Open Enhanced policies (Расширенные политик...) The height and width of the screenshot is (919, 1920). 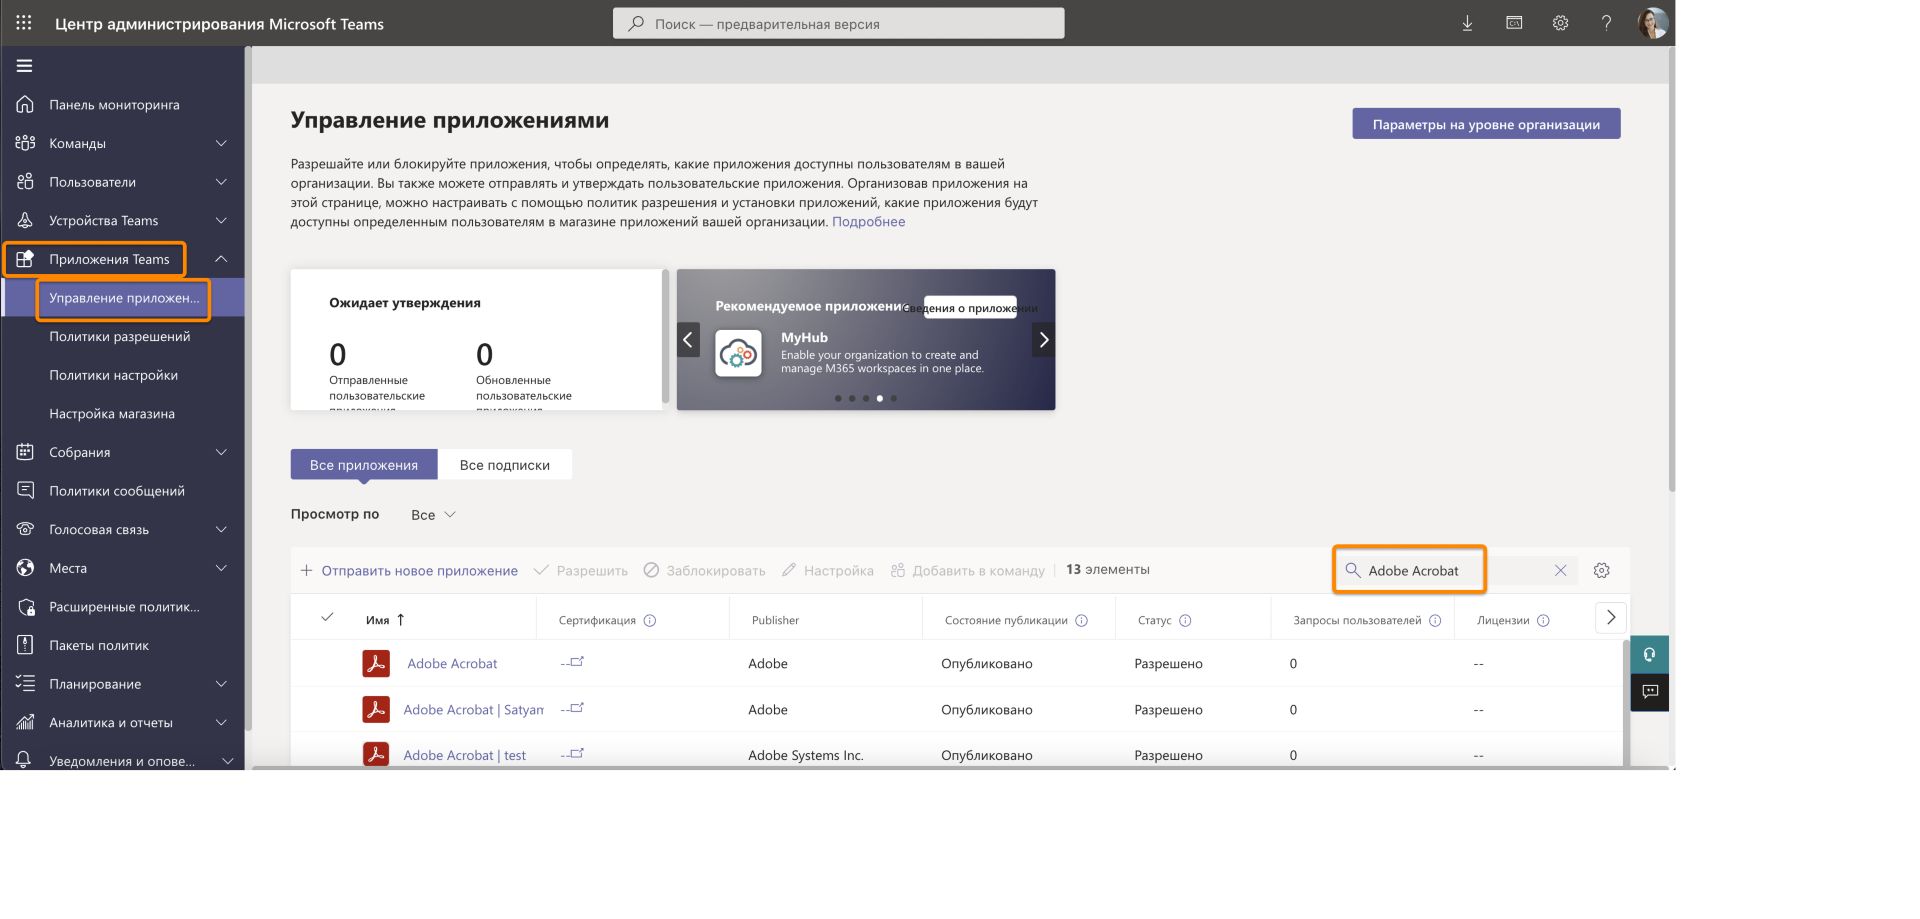point(123,606)
